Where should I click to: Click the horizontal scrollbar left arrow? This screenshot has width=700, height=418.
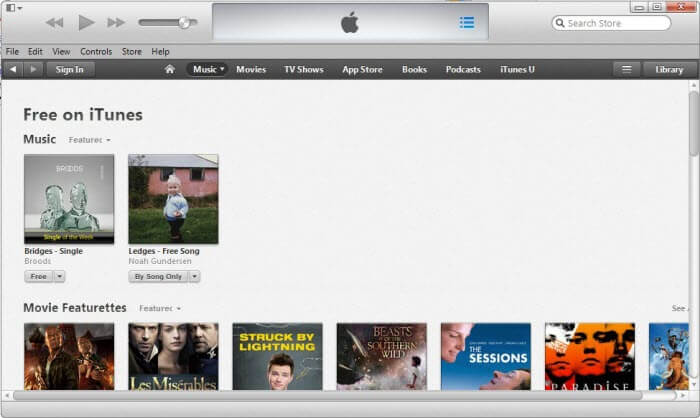[7, 396]
